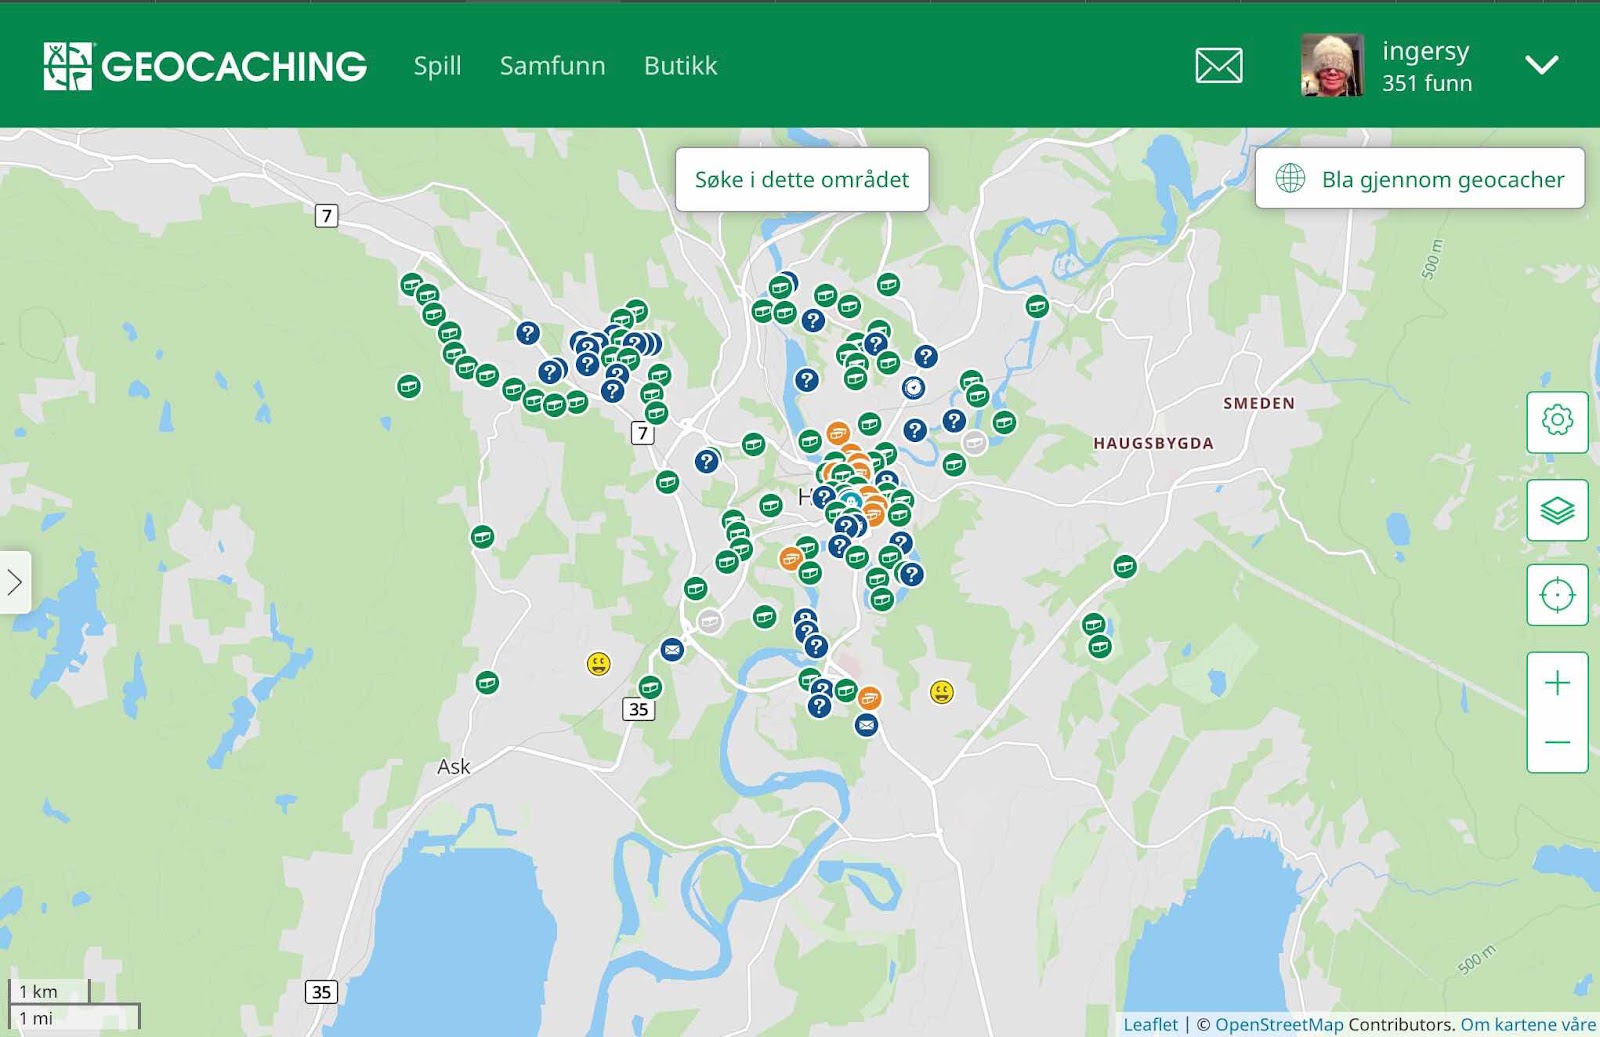1600x1037 pixels.
Task: Open the user account dropdown arrow
Action: 1541,66
